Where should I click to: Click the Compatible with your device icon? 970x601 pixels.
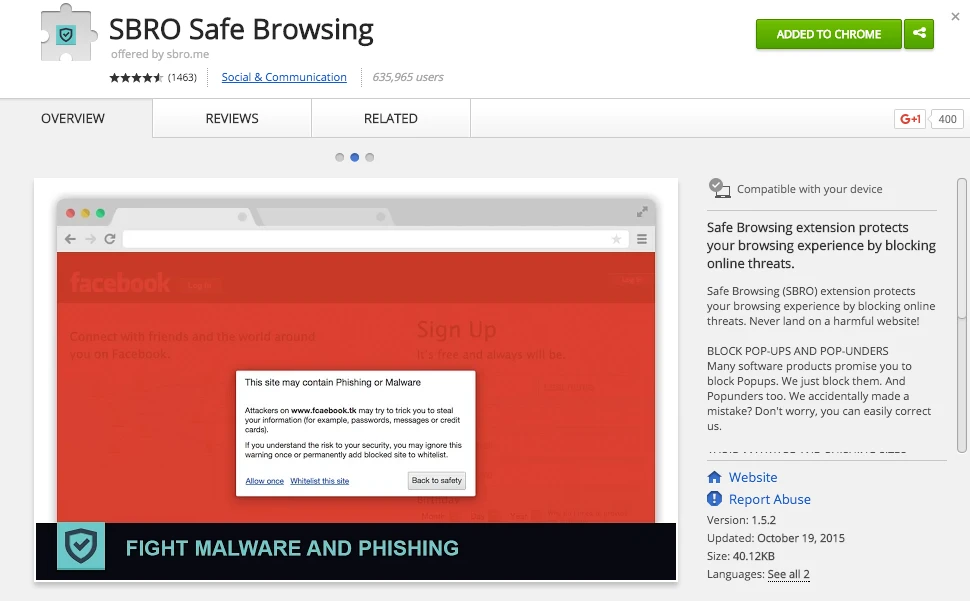point(719,189)
